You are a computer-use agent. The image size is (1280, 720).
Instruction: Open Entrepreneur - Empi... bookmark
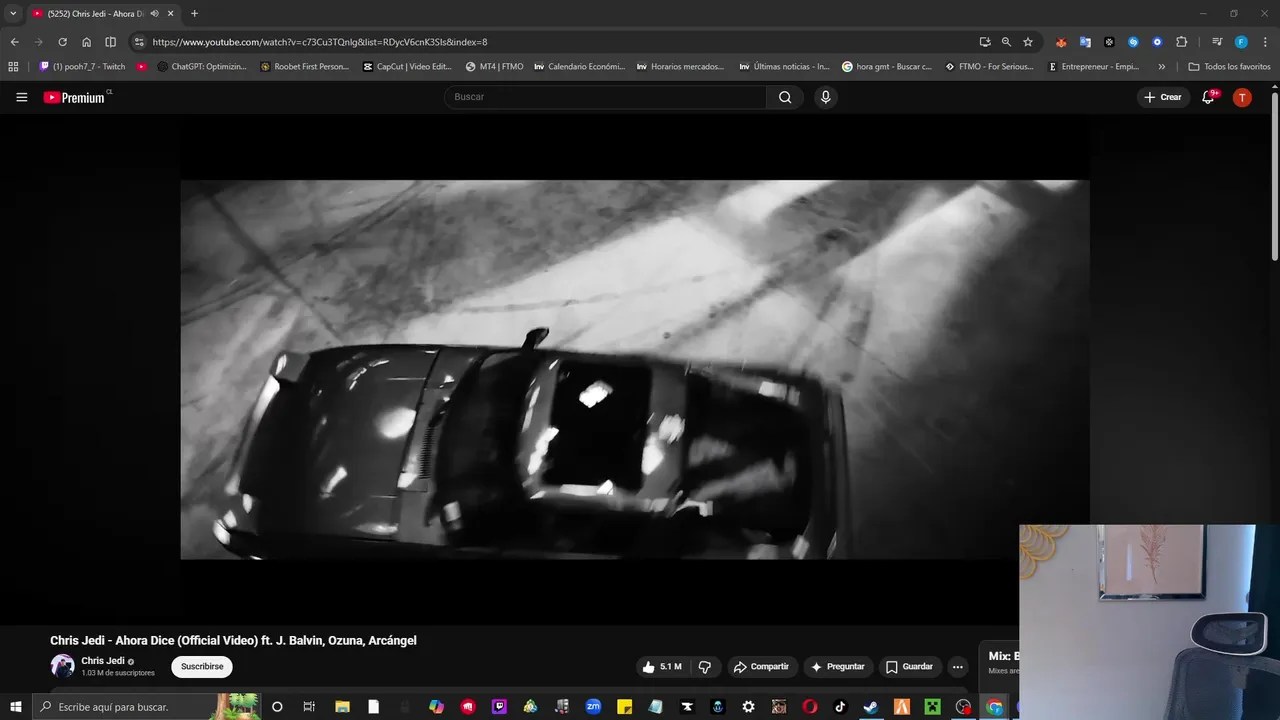(1094, 67)
